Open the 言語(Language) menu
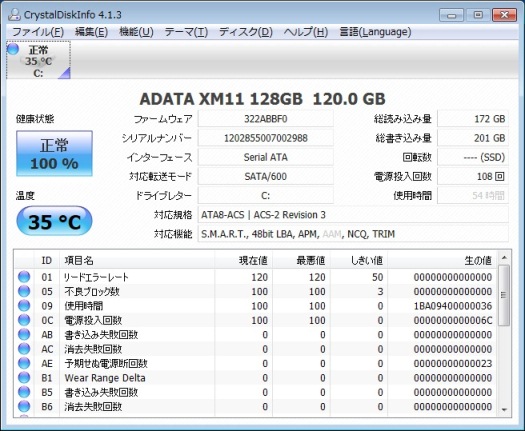Viewport: 525px width, 431px height. (x=375, y=32)
